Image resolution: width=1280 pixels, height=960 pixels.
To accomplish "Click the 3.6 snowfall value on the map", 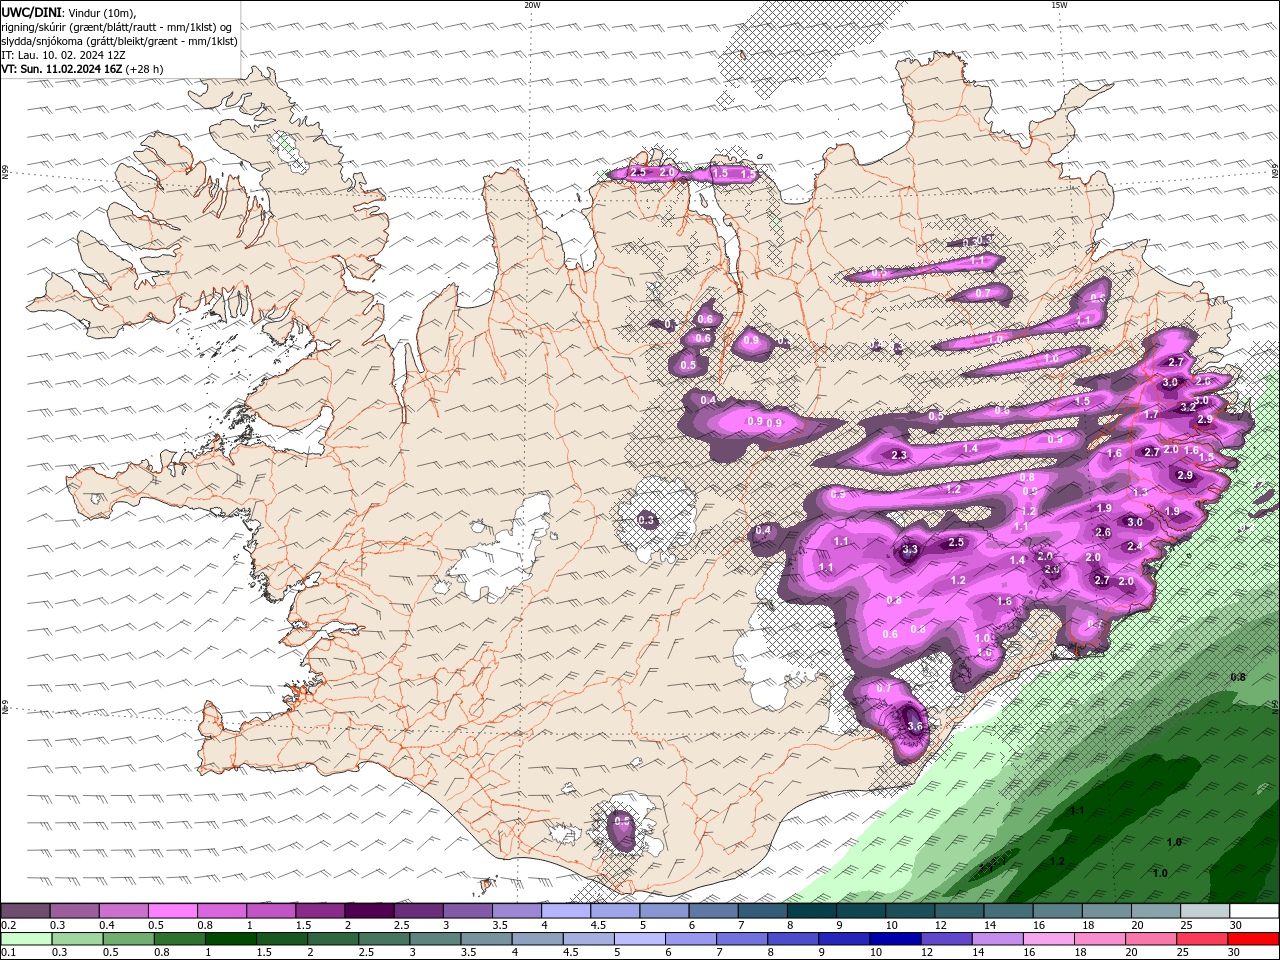I will 914,726.
